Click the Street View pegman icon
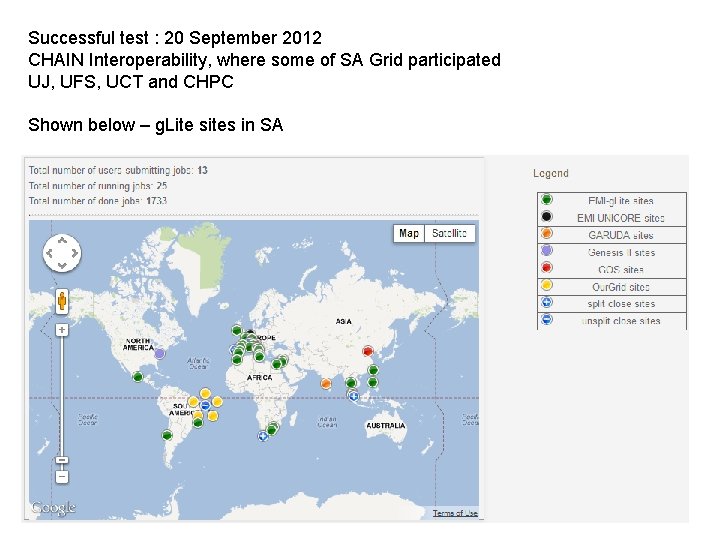The image size is (720, 540). [x=62, y=301]
